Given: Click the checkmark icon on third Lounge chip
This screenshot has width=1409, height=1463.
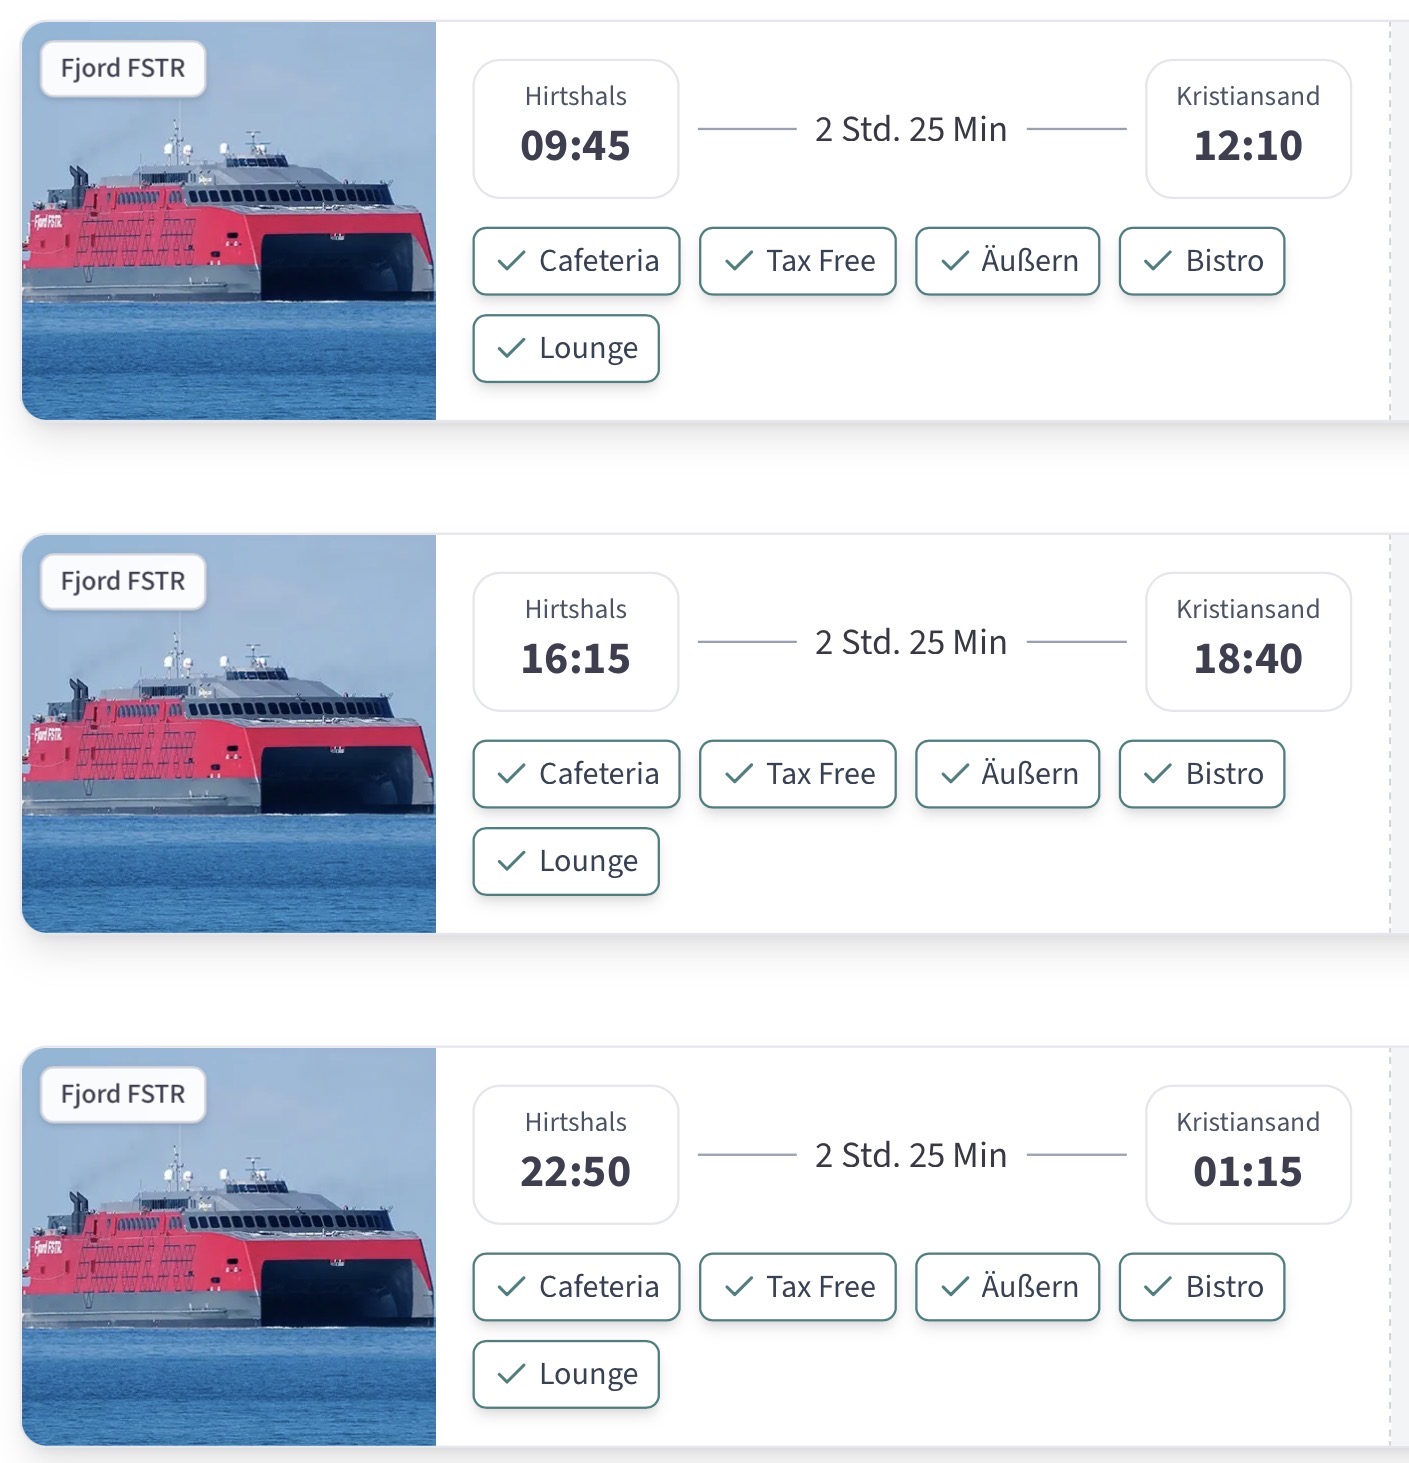Looking at the screenshot, I should point(511,1374).
